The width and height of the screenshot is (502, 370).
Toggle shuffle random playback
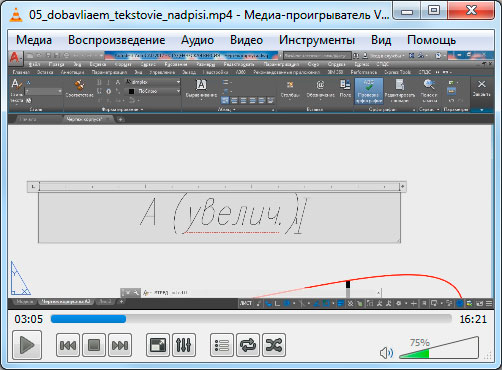coord(274,345)
